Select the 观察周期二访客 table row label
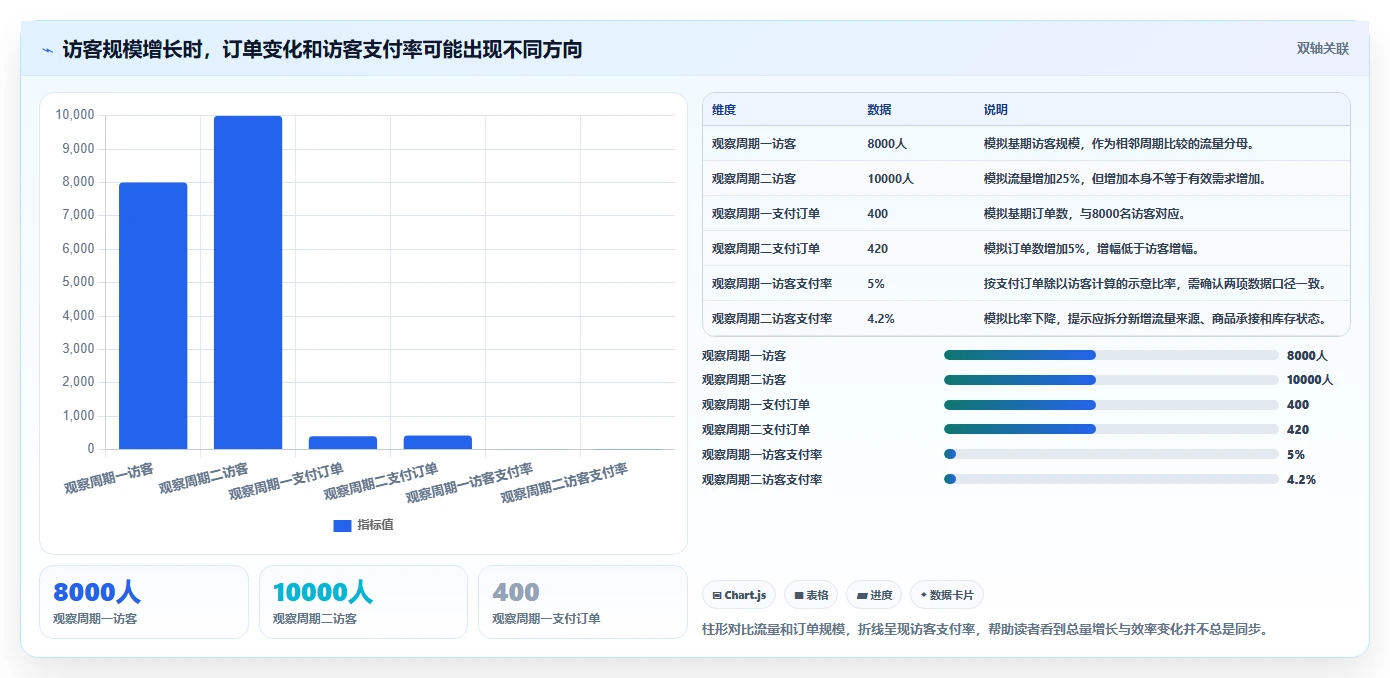1390x678 pixels. click(x=754, y=179)
